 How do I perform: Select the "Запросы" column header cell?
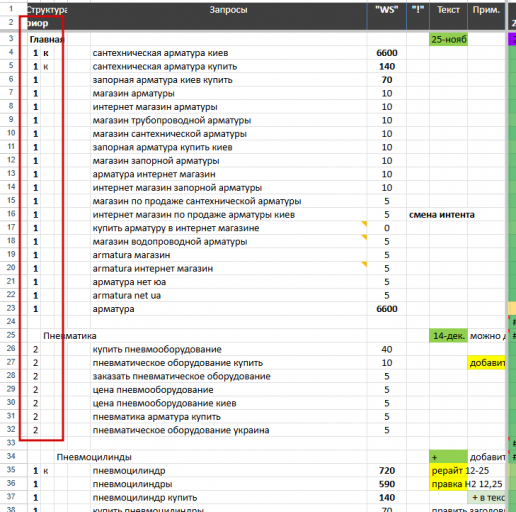228,10
